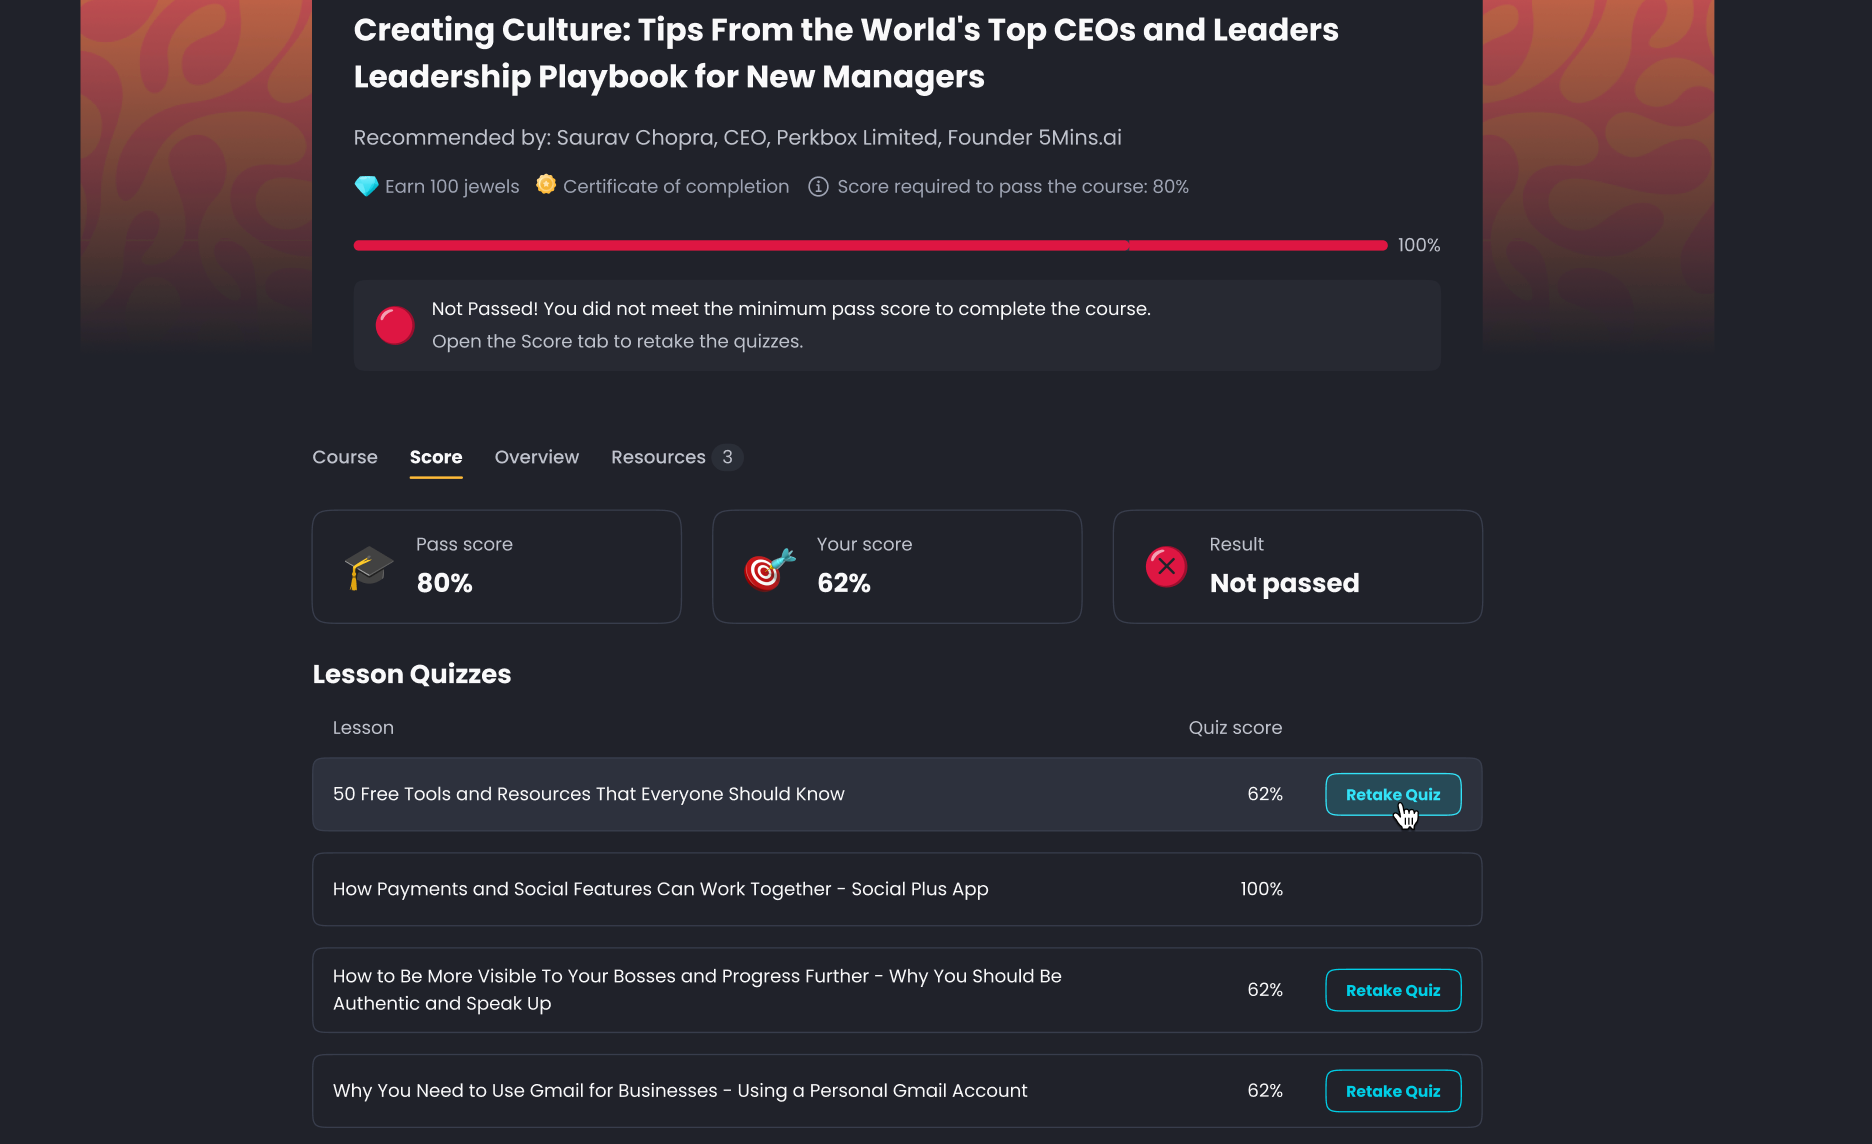Click the red Not Passed status circle
The width and height of the screenshot is (1872, 1144).
394,325
